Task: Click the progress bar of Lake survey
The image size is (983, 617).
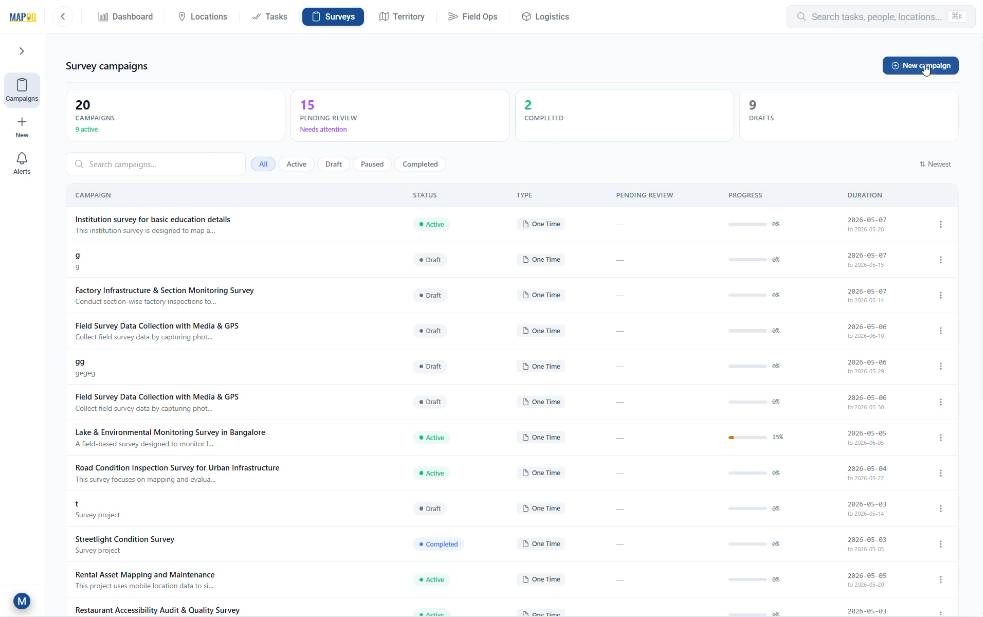Action: [x=747, y=438]
